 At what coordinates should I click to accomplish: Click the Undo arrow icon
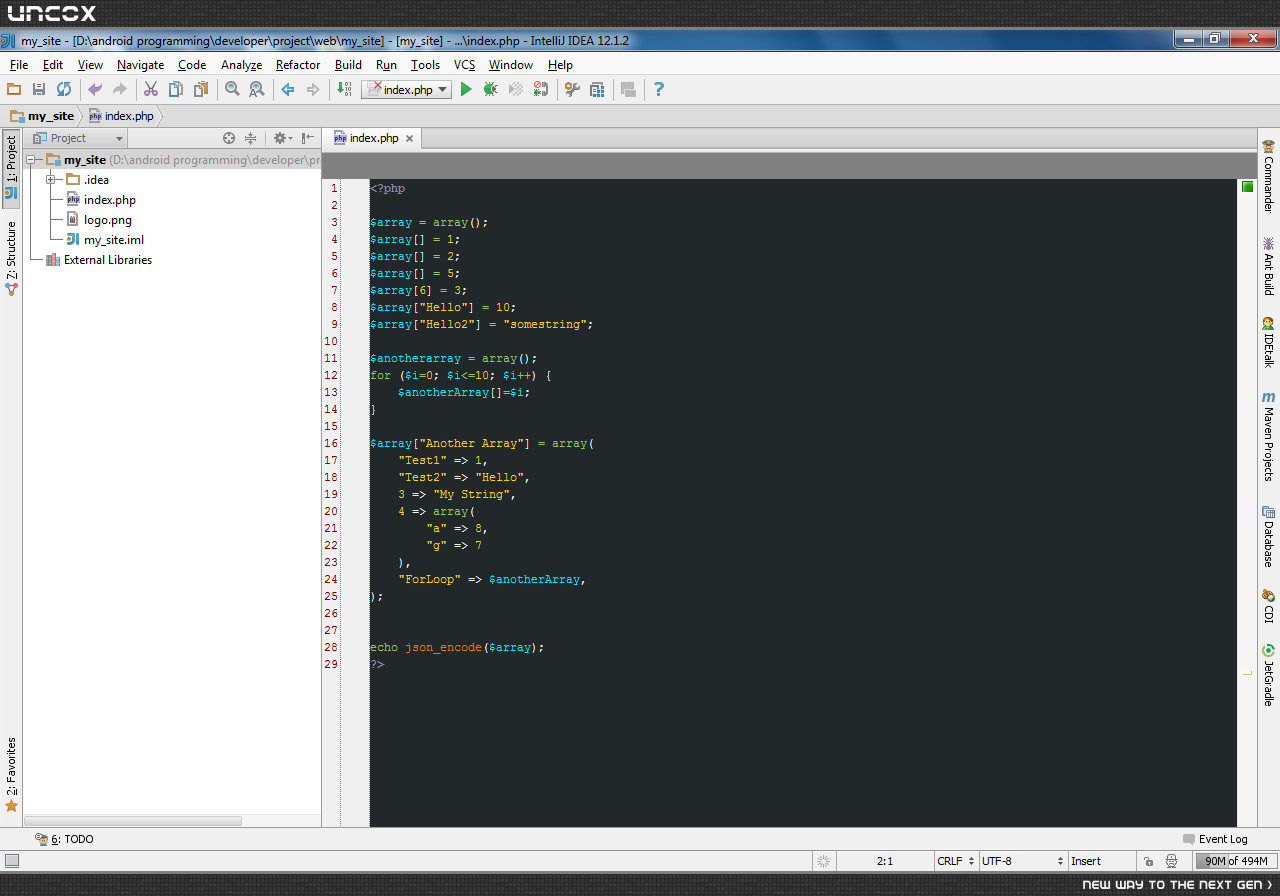tap(95, 90)
